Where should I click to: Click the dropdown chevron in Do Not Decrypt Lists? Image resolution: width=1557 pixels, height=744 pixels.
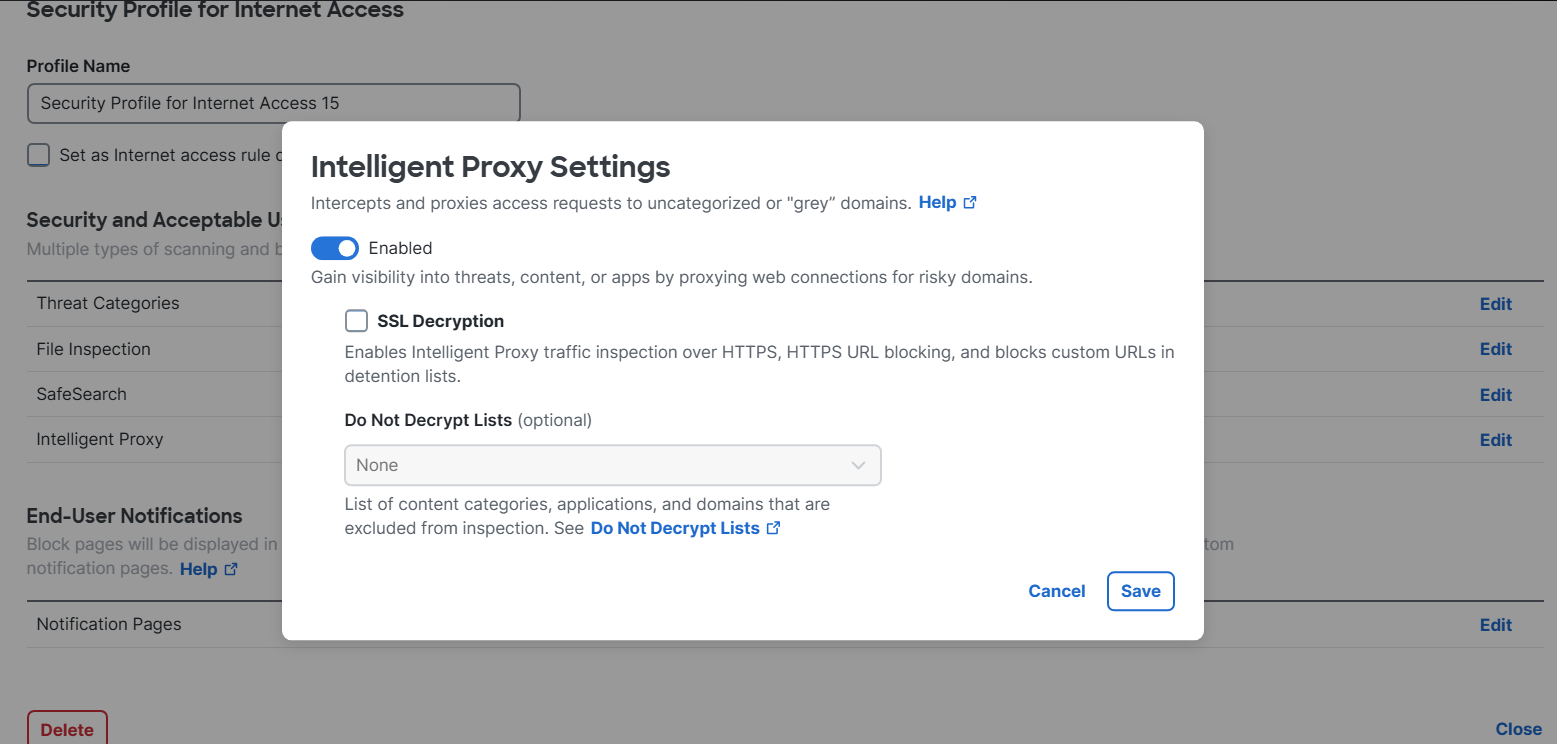pos(858,466)
